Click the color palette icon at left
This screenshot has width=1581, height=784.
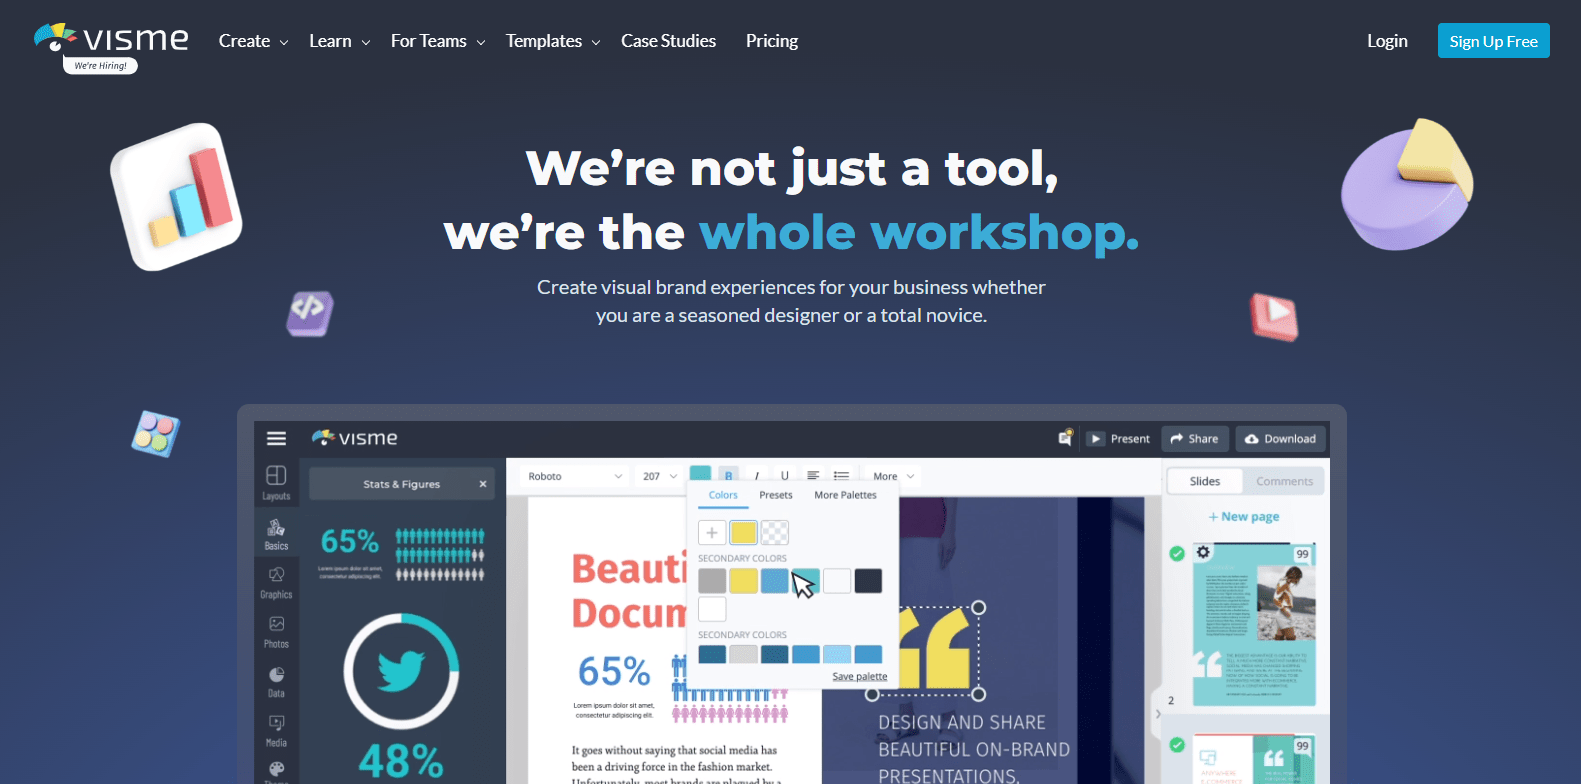(x=155, y=434)
